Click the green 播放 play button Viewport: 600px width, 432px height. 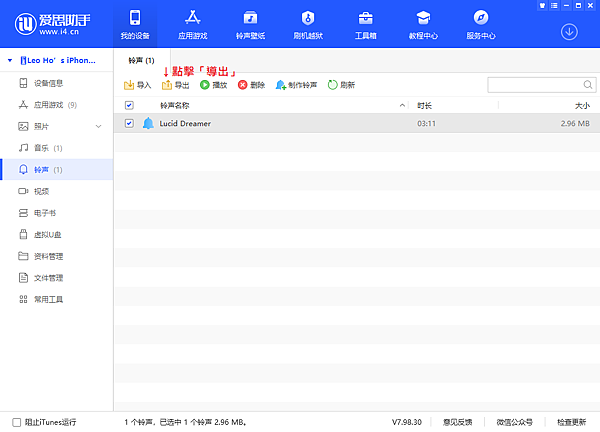pyautogui.click(x=214, y=85)
